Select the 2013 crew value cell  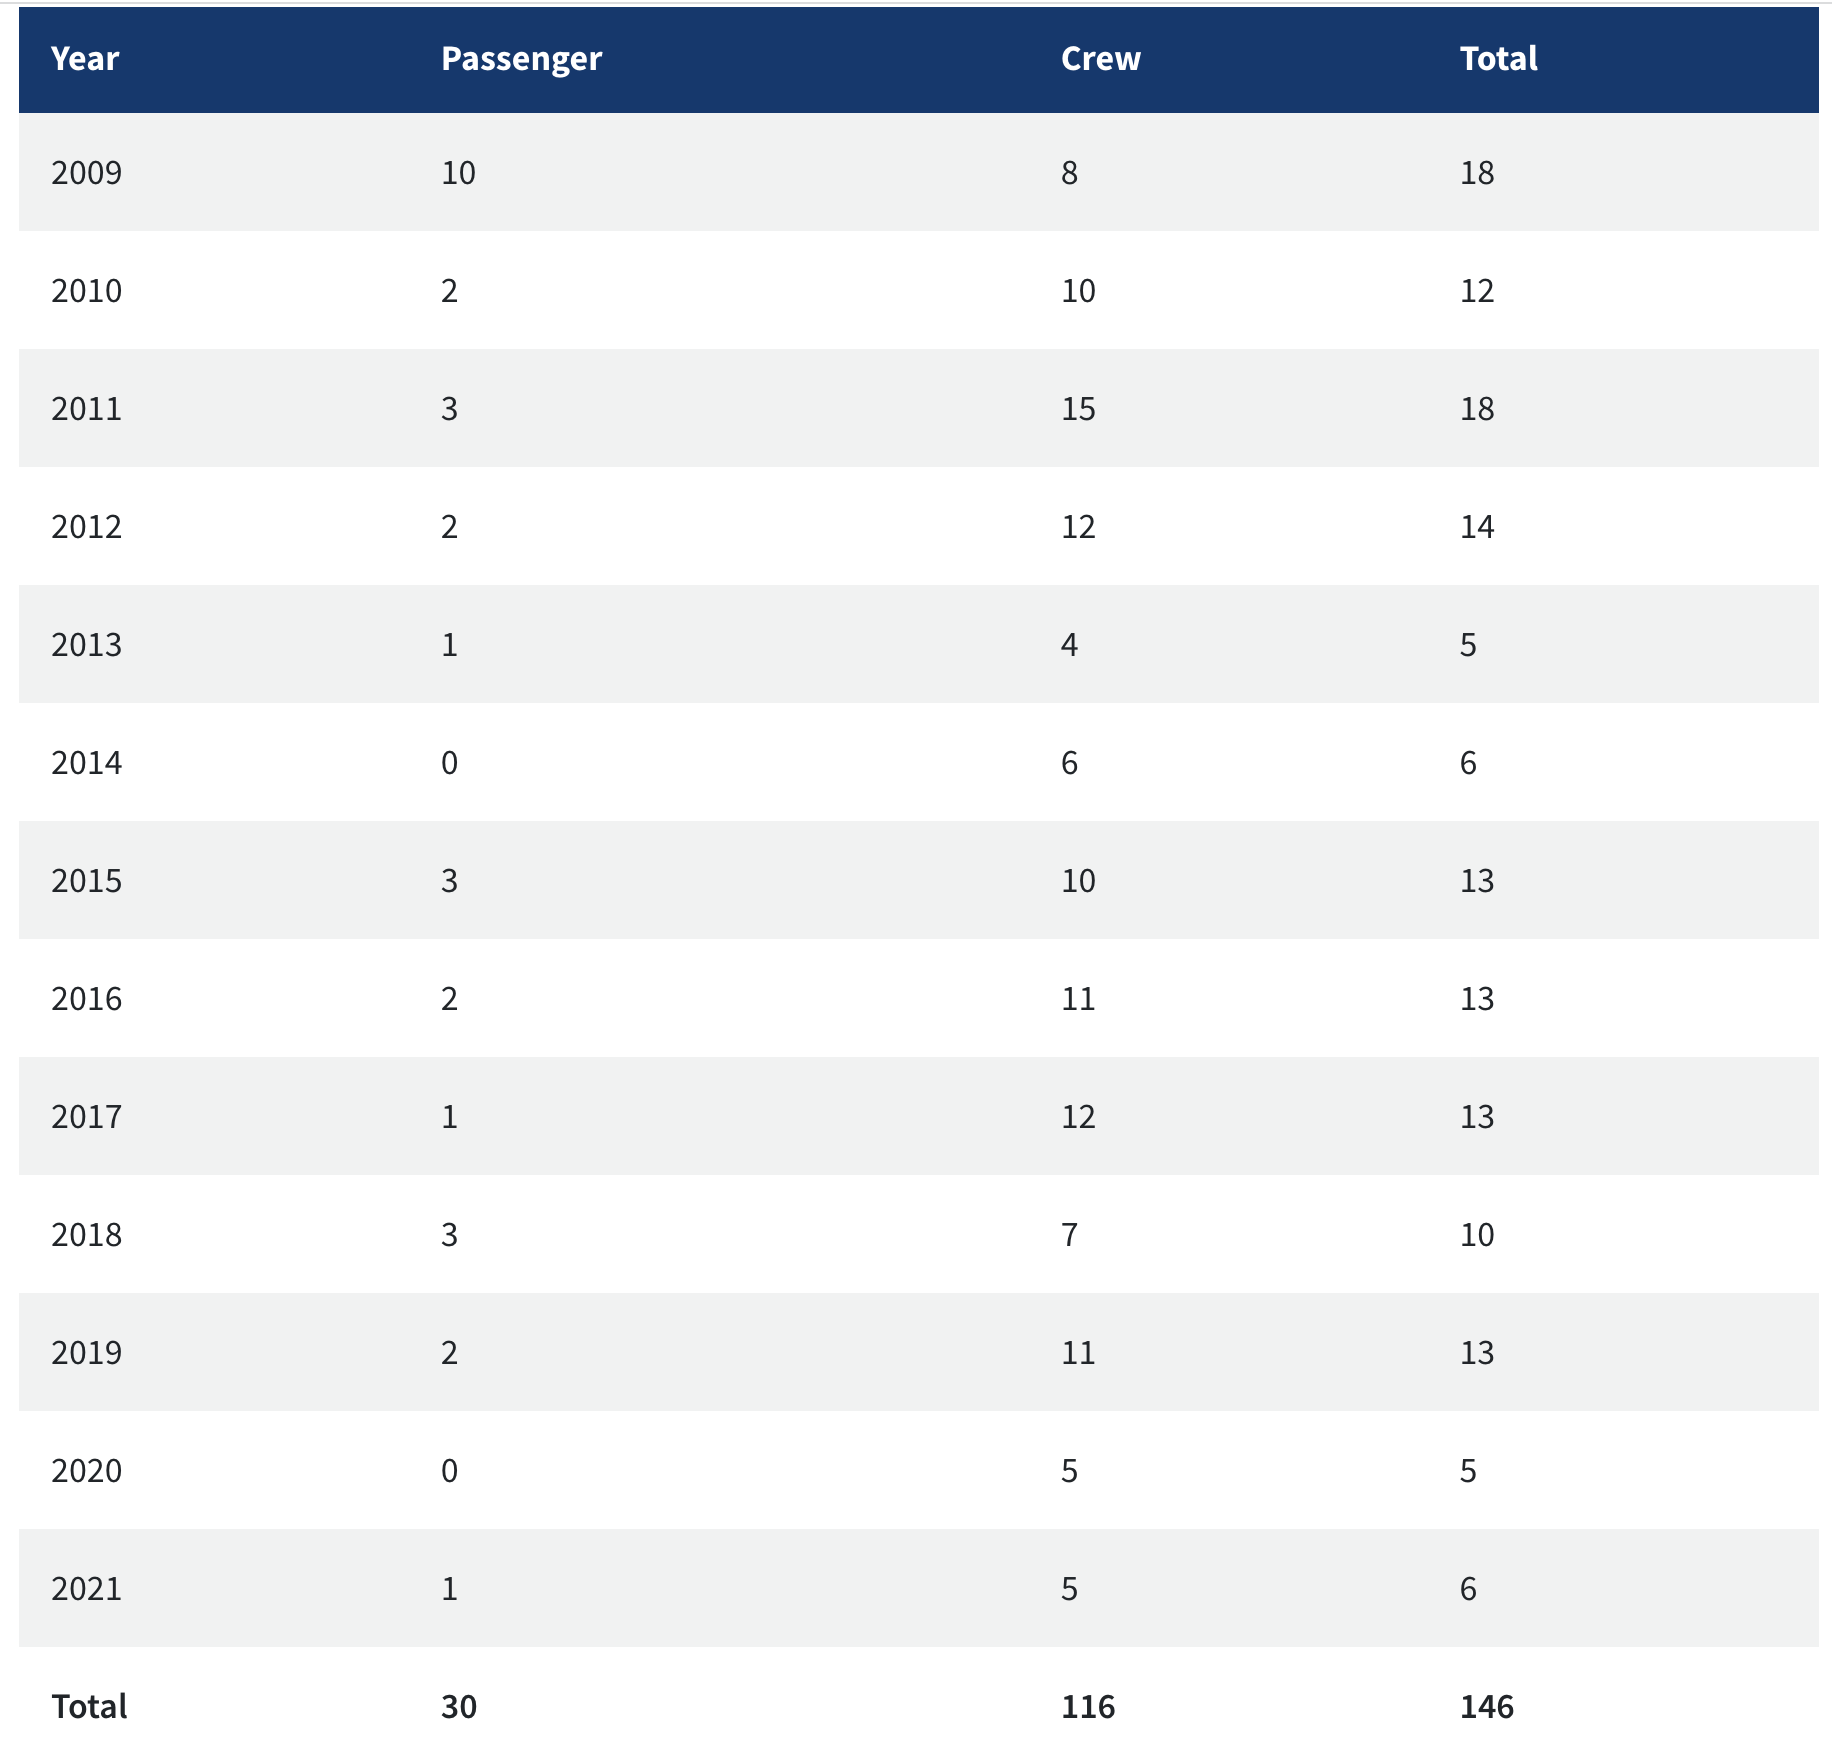[x=1069, y=645]
